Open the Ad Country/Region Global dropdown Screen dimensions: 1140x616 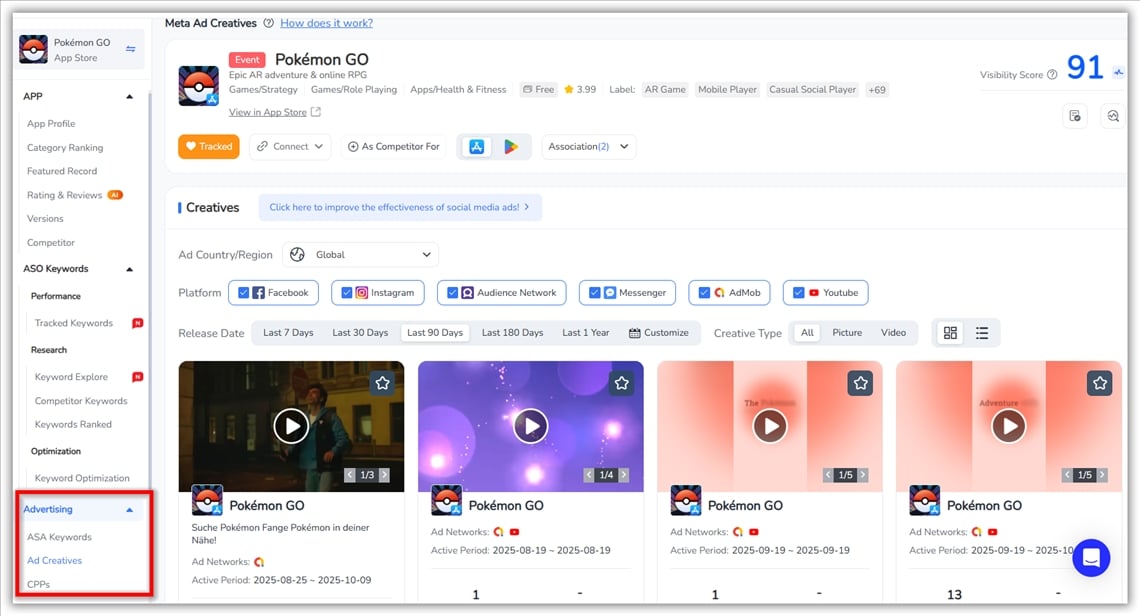tap(360, 255)
